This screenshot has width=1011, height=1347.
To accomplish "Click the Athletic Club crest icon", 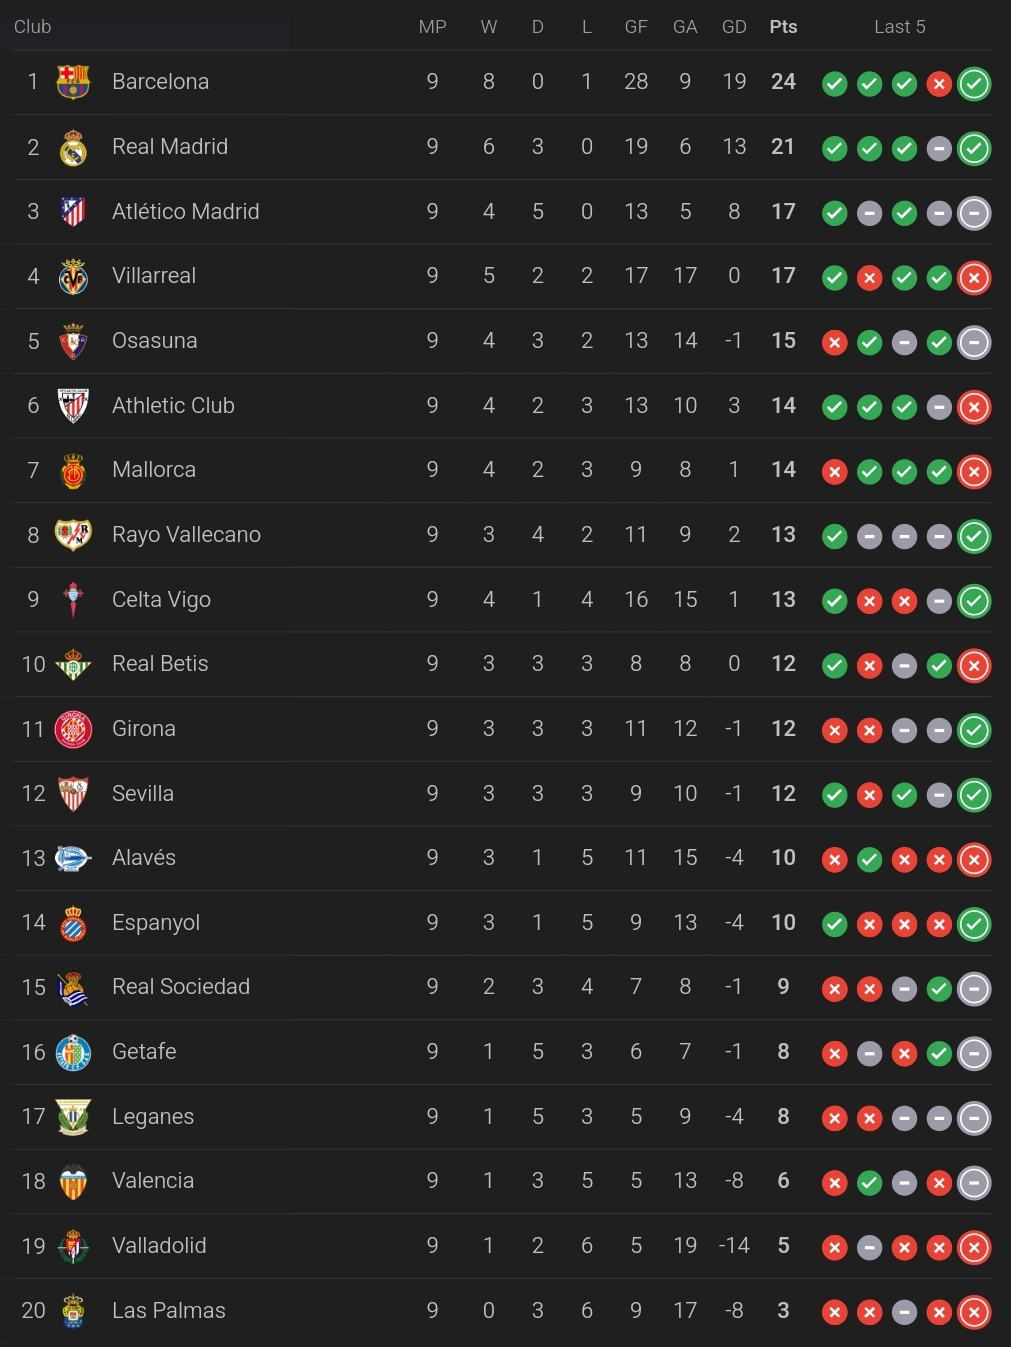I will click(x=73, y=406).
